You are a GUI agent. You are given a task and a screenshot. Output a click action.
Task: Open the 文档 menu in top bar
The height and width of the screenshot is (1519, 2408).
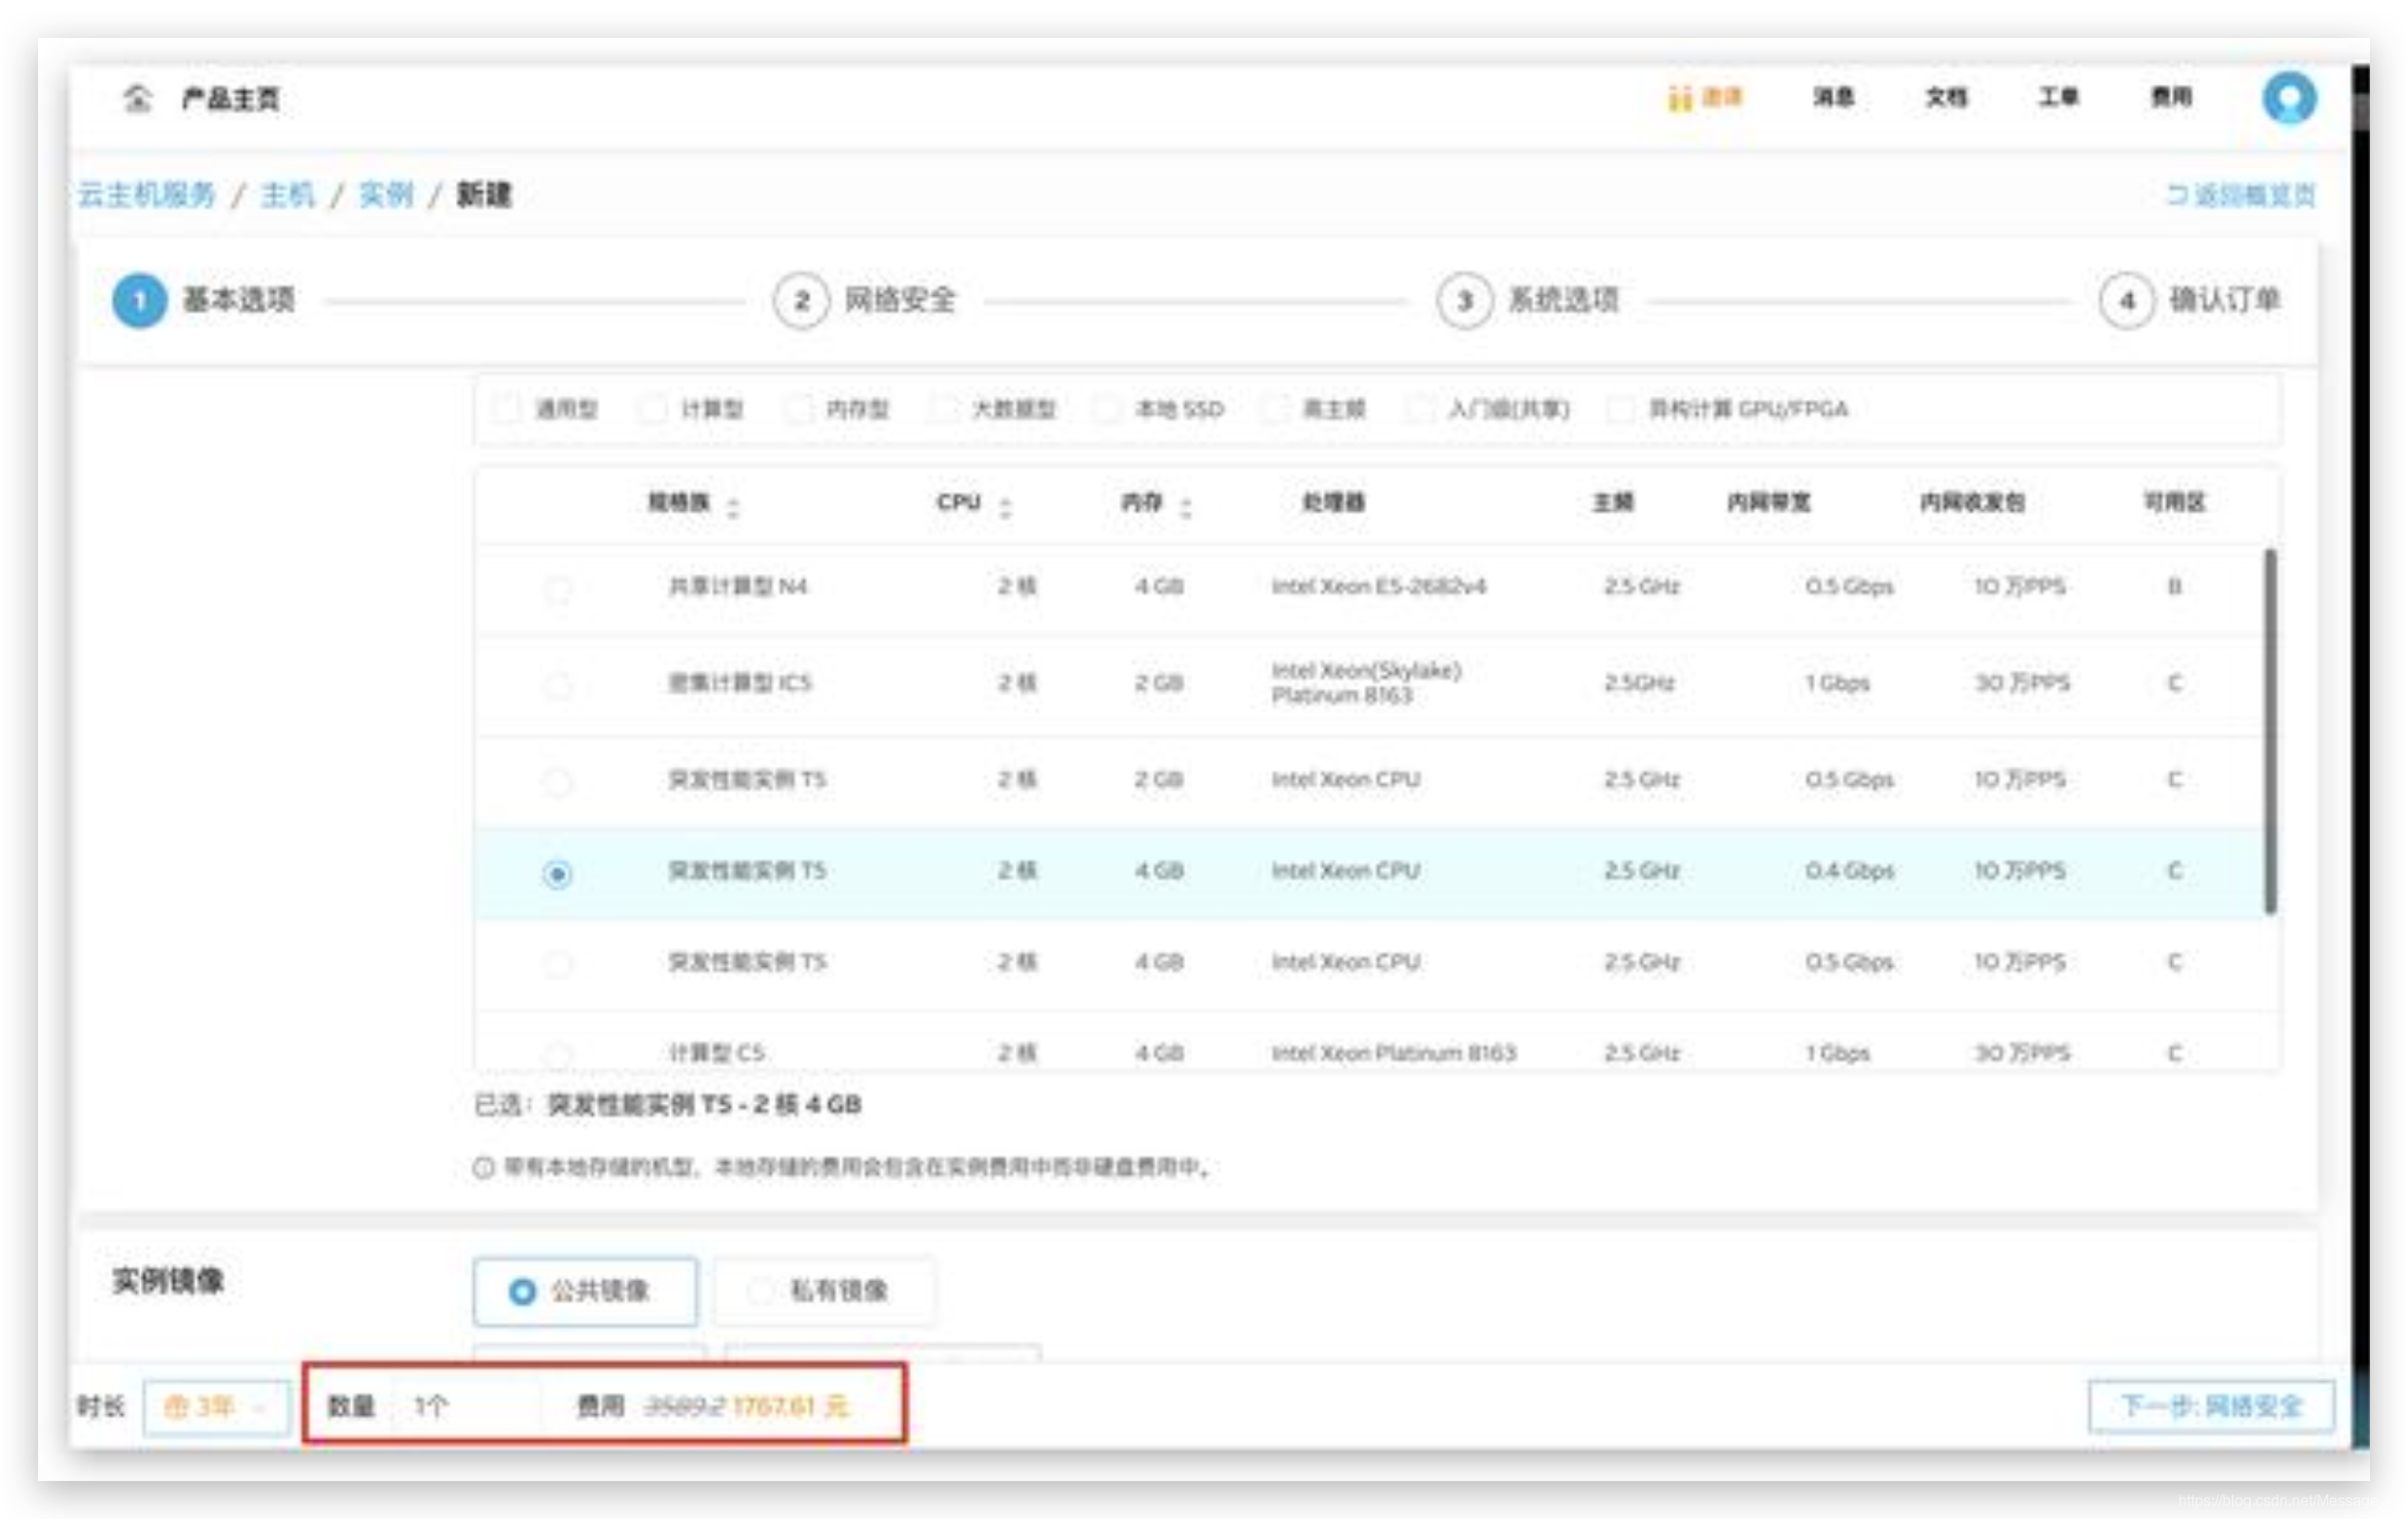[x=1946, y=97]
